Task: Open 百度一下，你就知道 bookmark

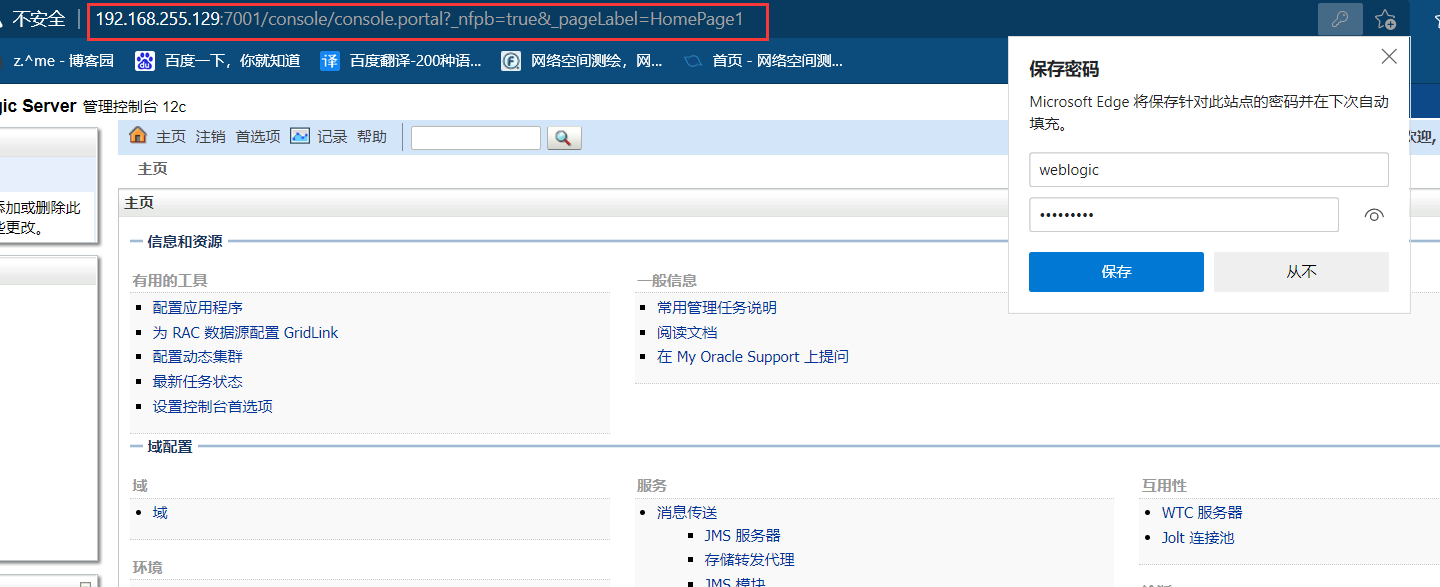Action: pyautogui.click(x=218, y=61)
